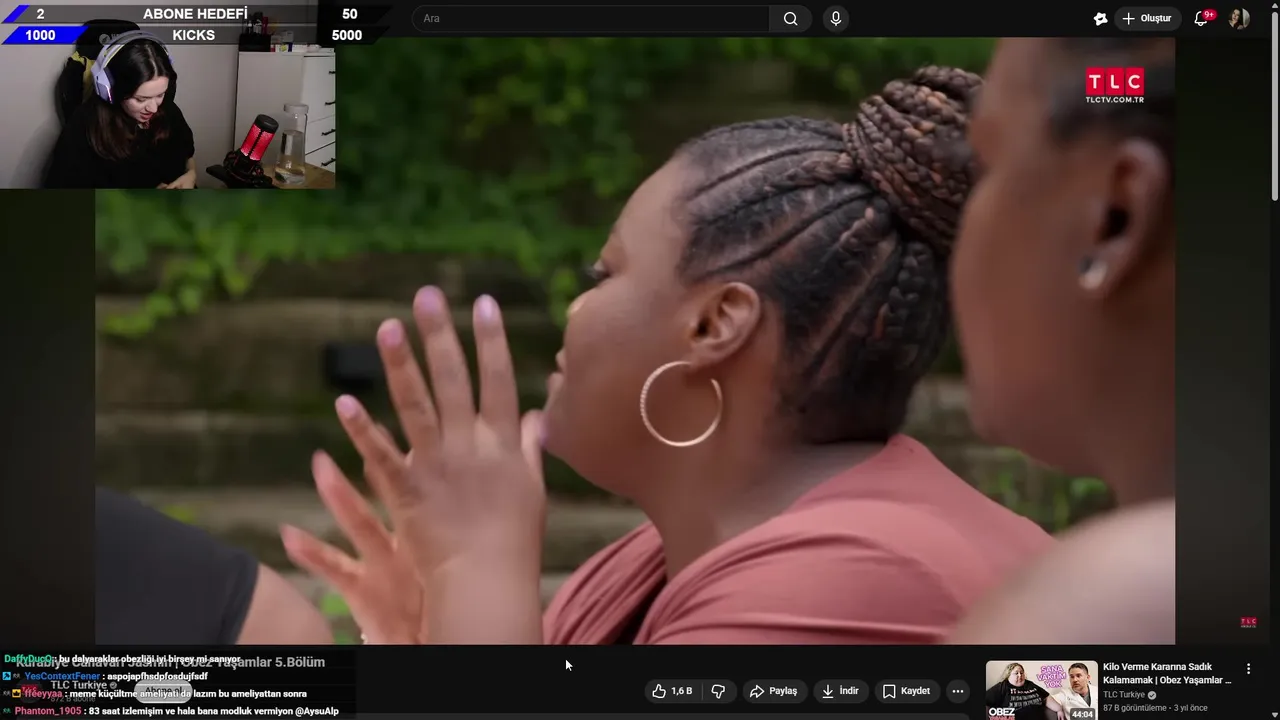Open the account avatar menu

click(1239, 18)
